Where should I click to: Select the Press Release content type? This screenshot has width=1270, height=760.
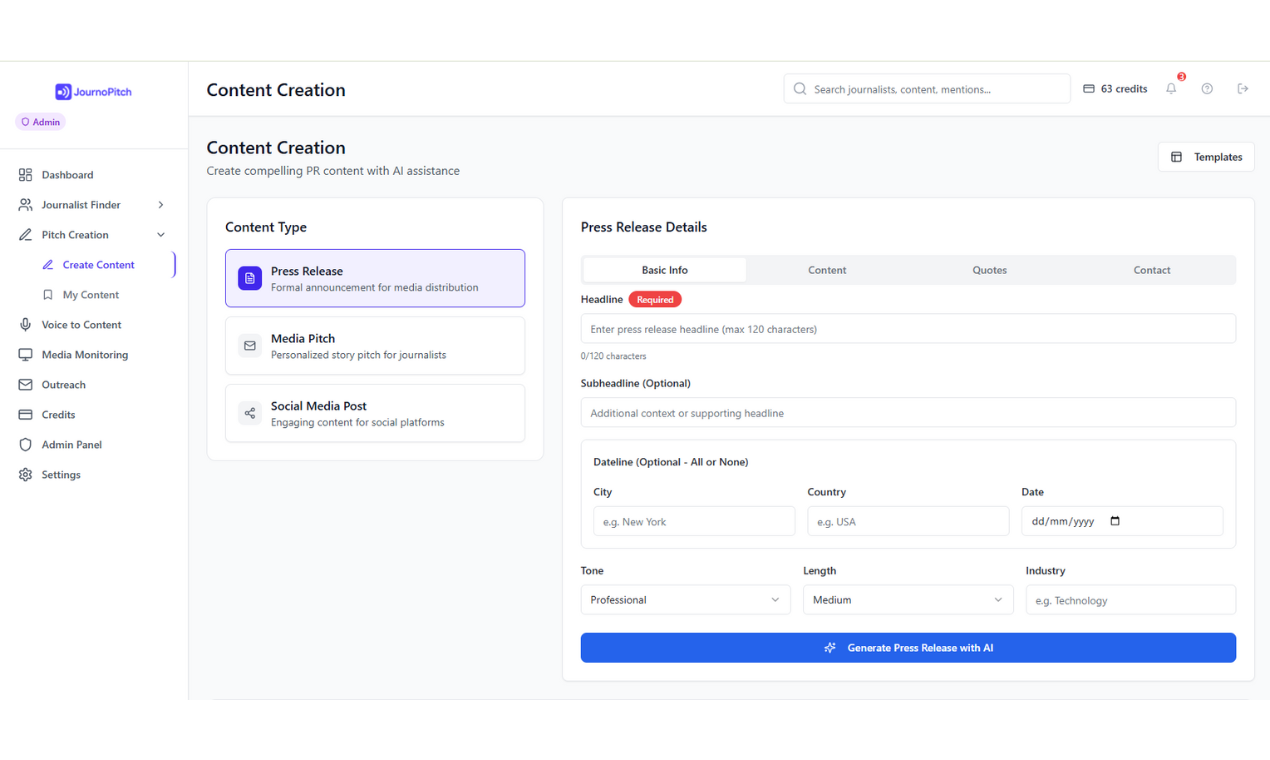tap(374, 278)
